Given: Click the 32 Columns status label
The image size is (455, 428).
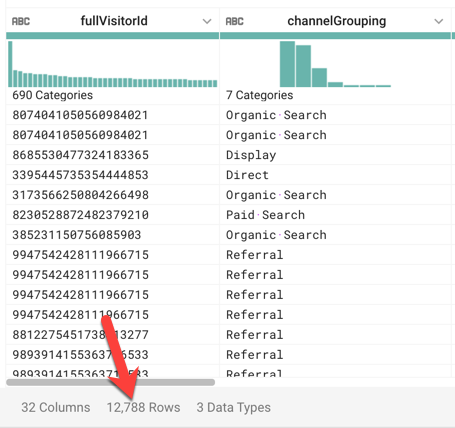Looking at the screenshot, I should pos(56,407).
